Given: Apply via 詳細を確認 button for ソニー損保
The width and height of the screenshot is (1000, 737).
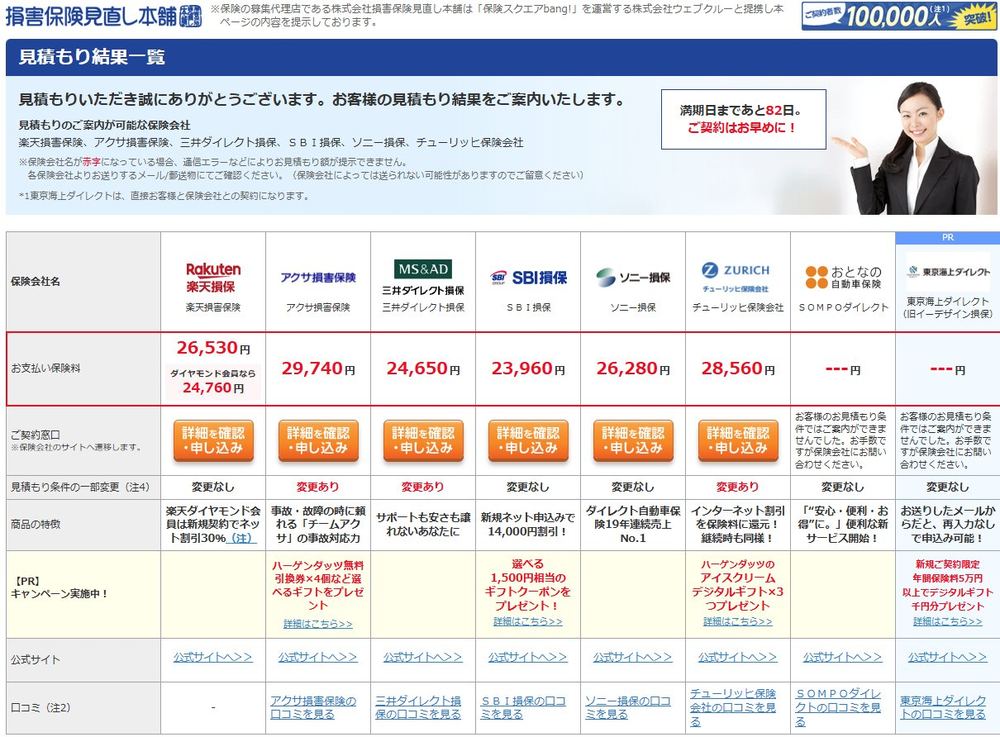Looking at the screenshot, I should (x=633, y=441).
